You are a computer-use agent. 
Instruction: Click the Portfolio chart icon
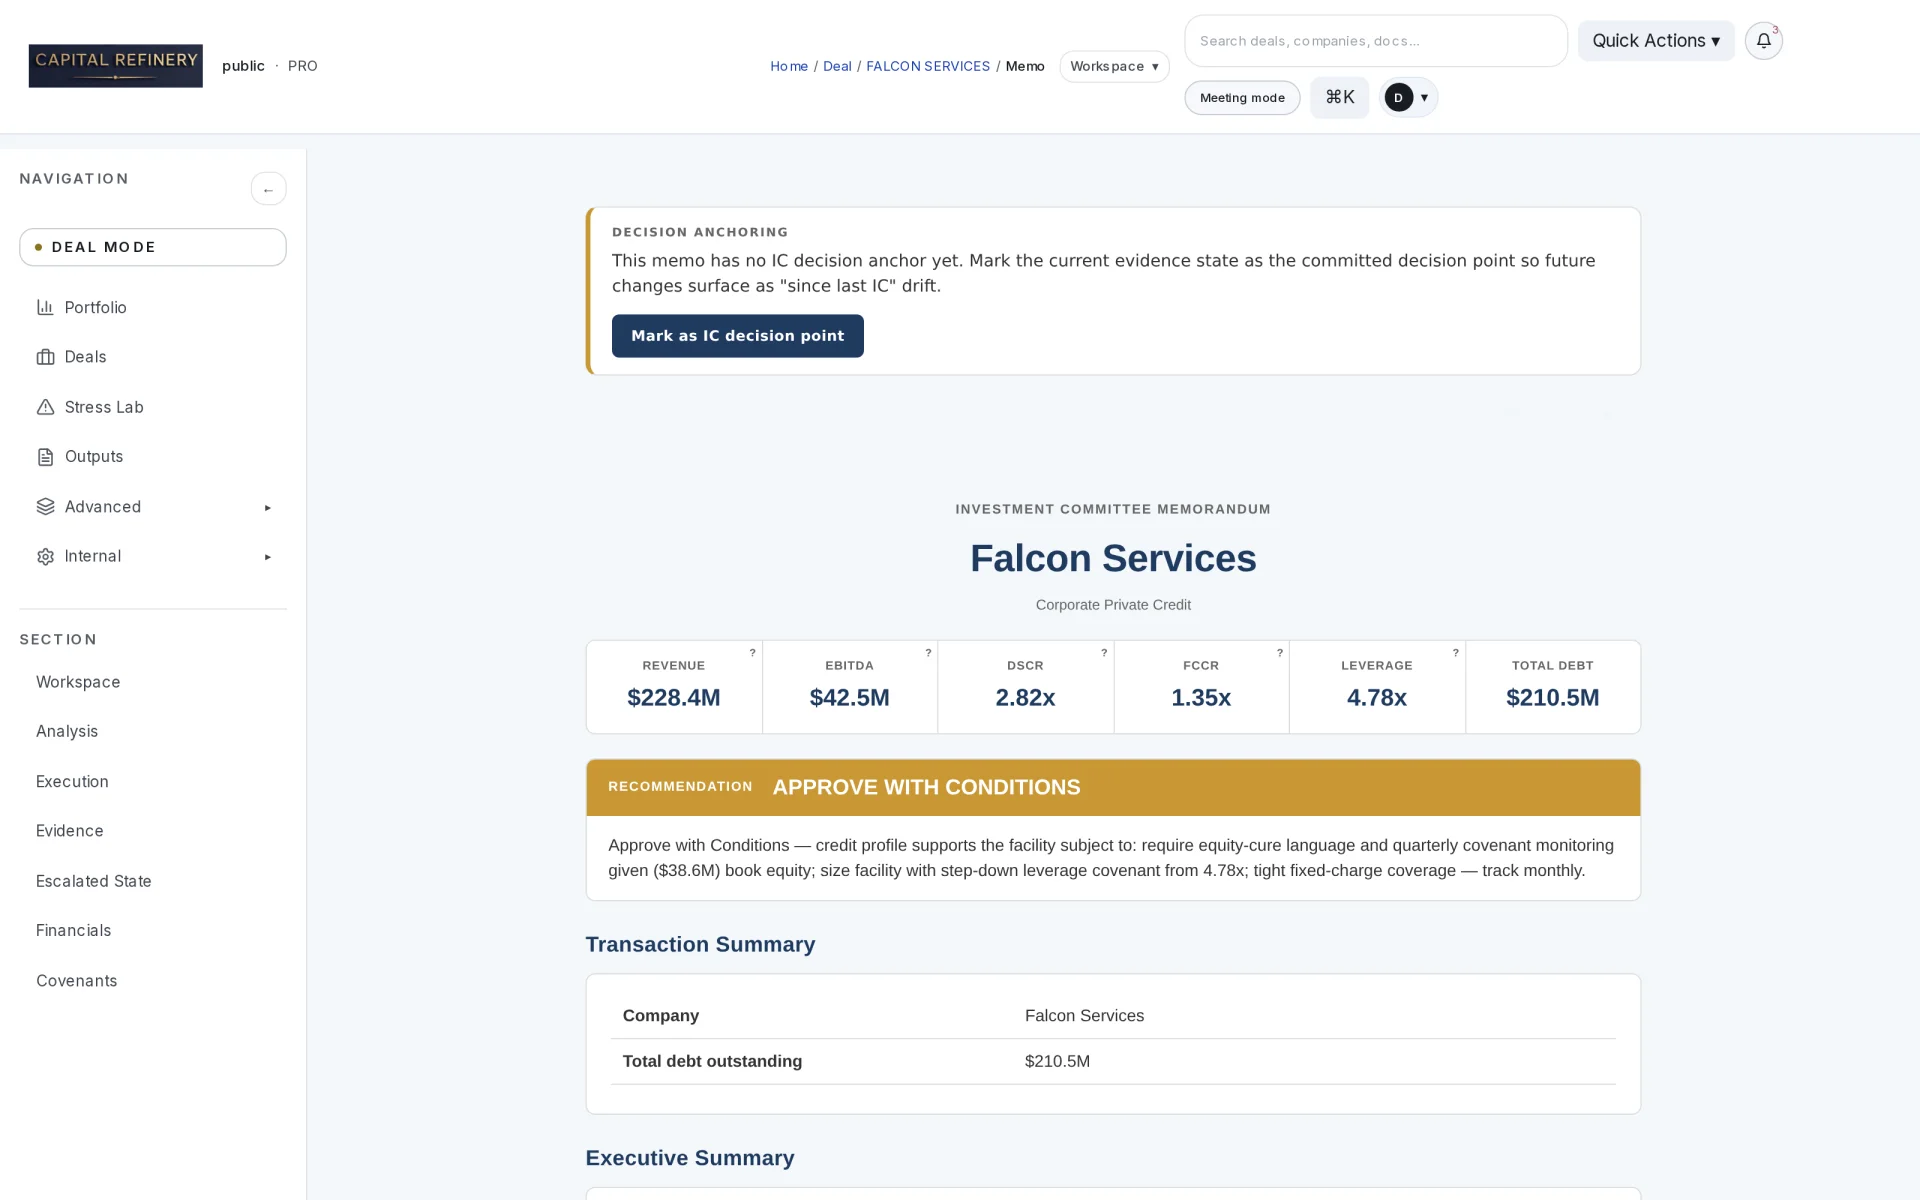(45, 307)
